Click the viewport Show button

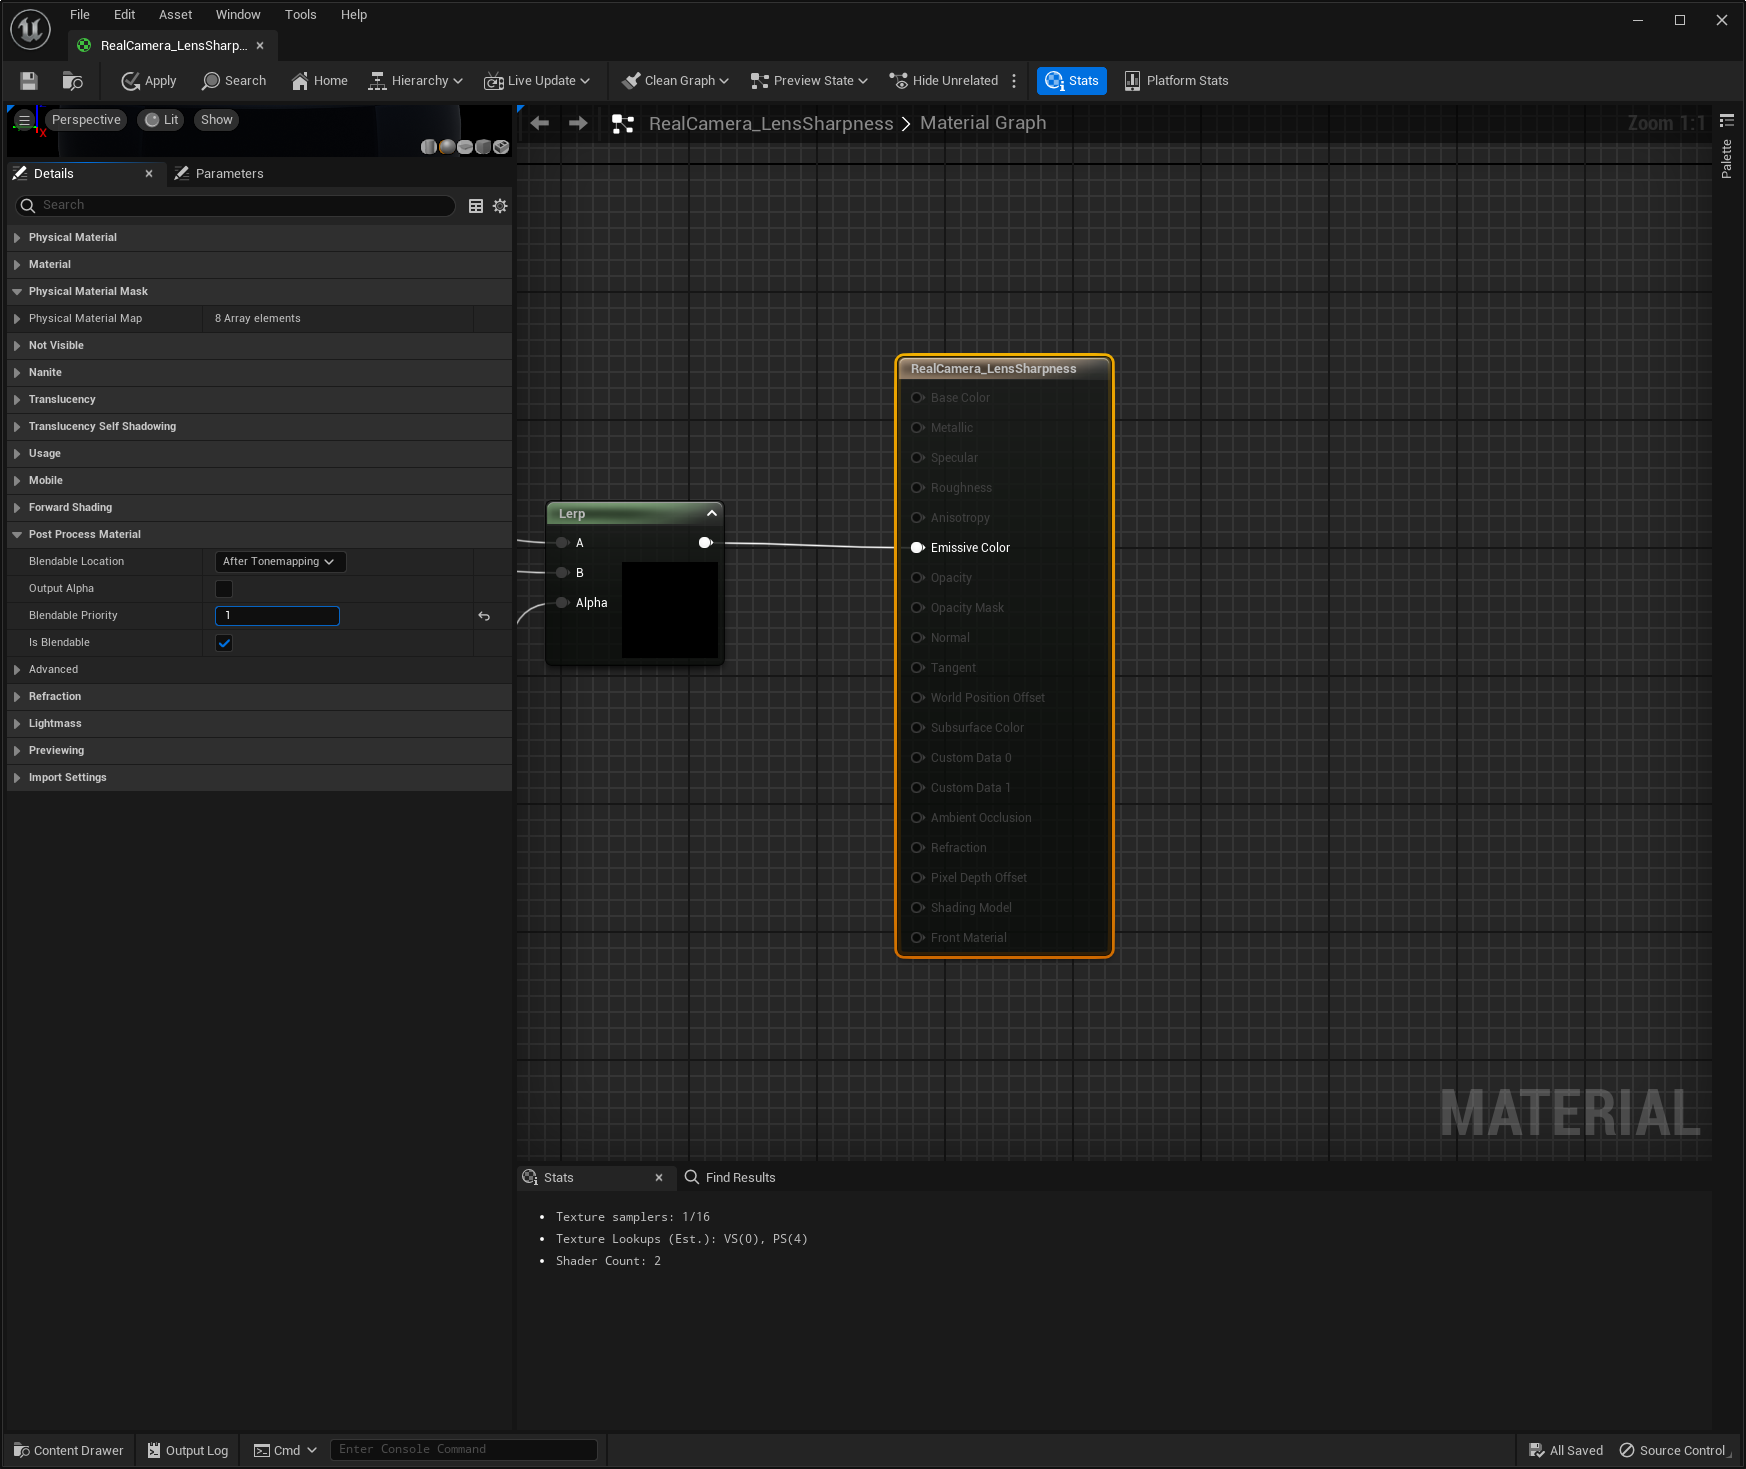click(217, 120)
